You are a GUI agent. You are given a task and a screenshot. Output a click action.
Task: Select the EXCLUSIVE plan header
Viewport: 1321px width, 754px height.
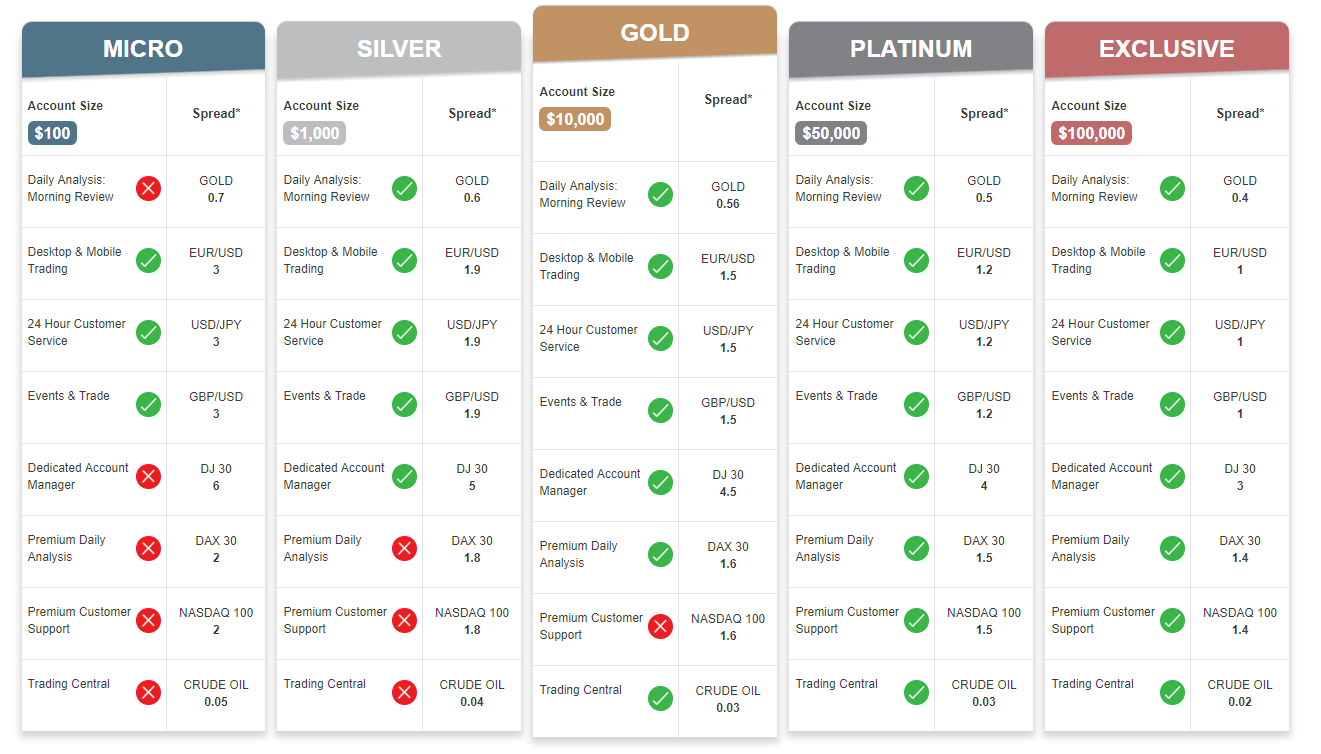coord(1167,49)
